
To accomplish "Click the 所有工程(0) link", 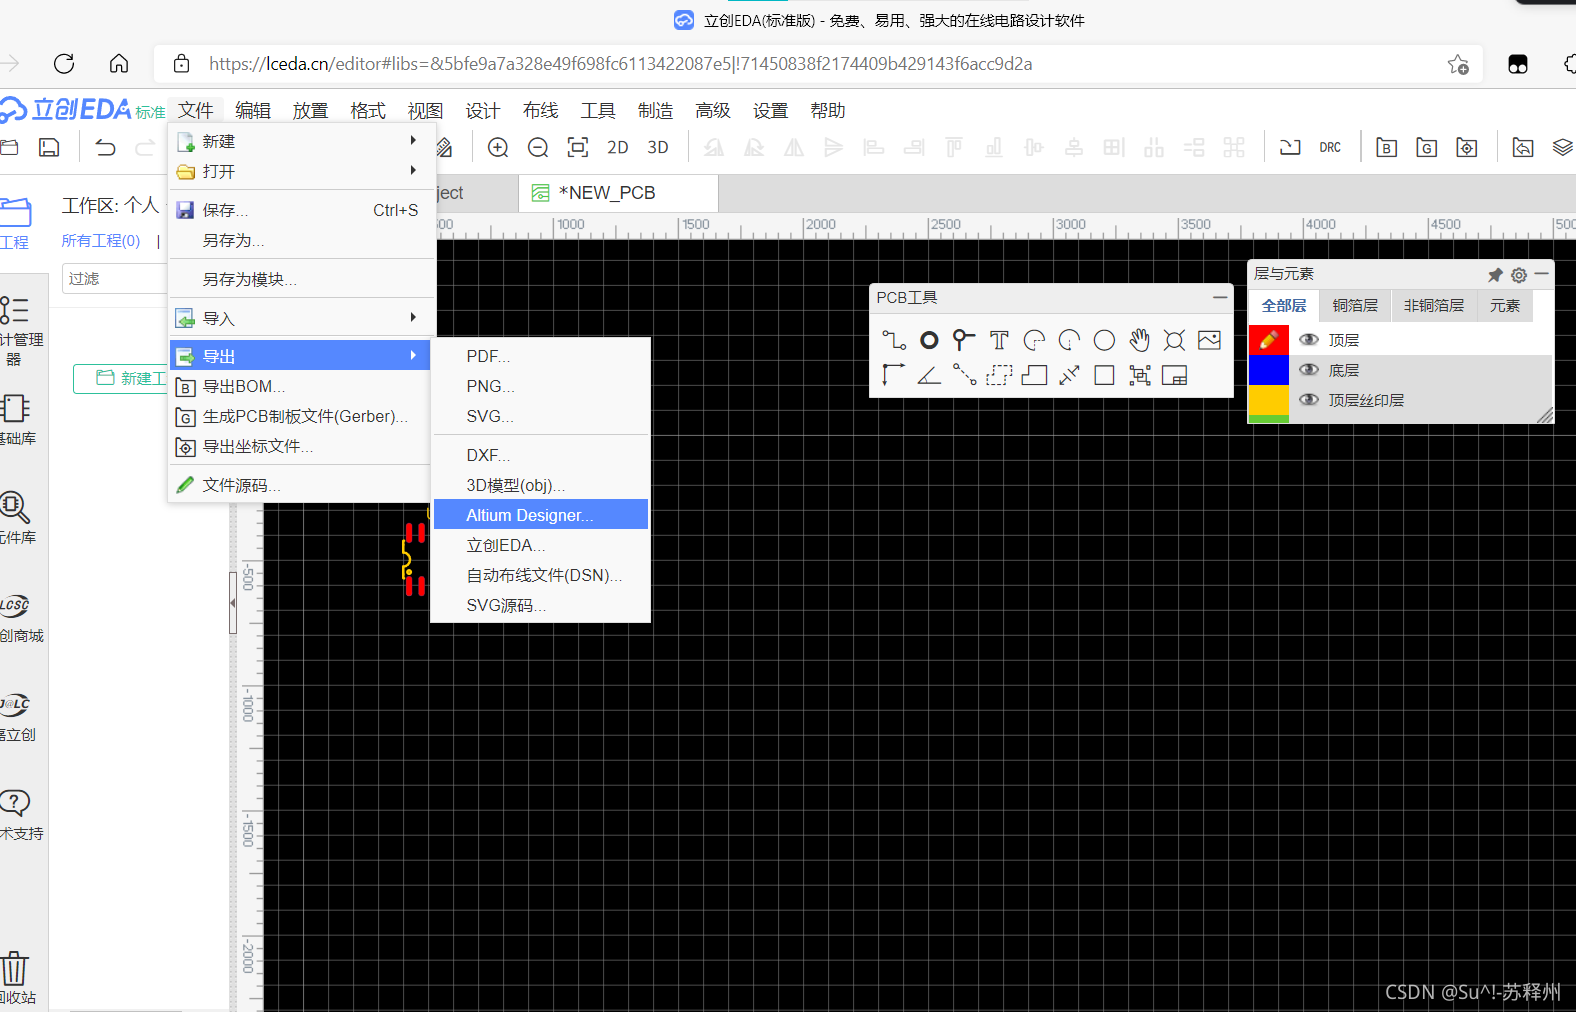I will point(101,241).
